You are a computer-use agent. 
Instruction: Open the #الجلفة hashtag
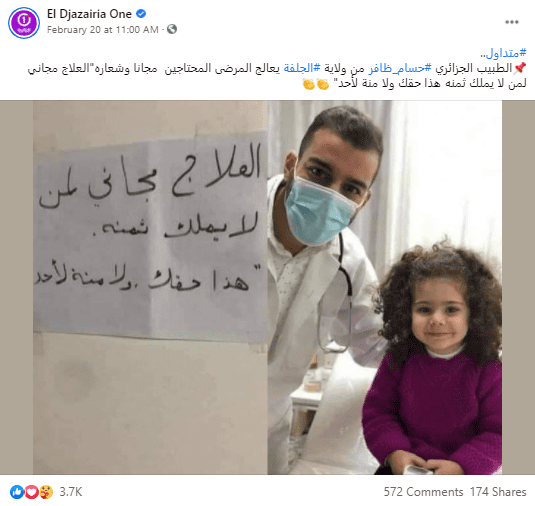302,68
